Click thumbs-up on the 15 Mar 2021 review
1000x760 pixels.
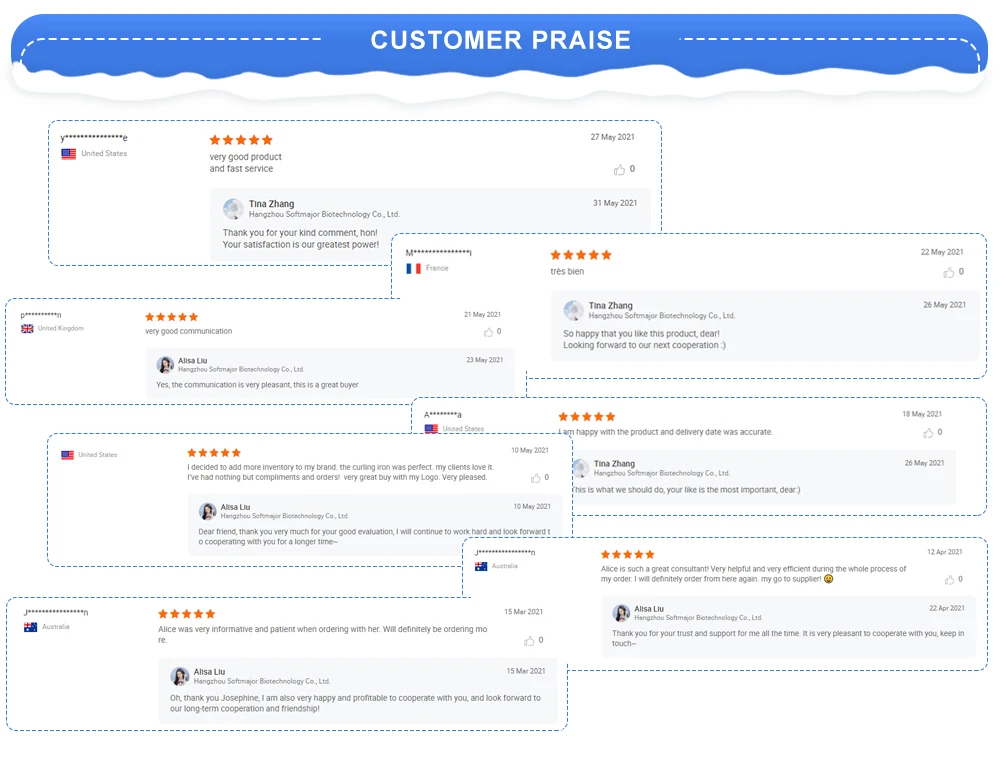pos(529,640)
